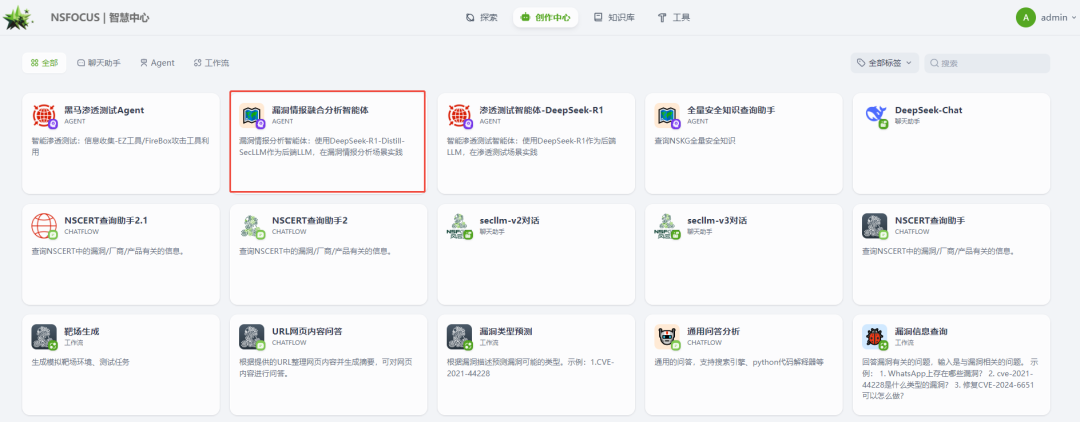
Task: Click the compass icon beside 探索
Action: click(x=470, y=18)
